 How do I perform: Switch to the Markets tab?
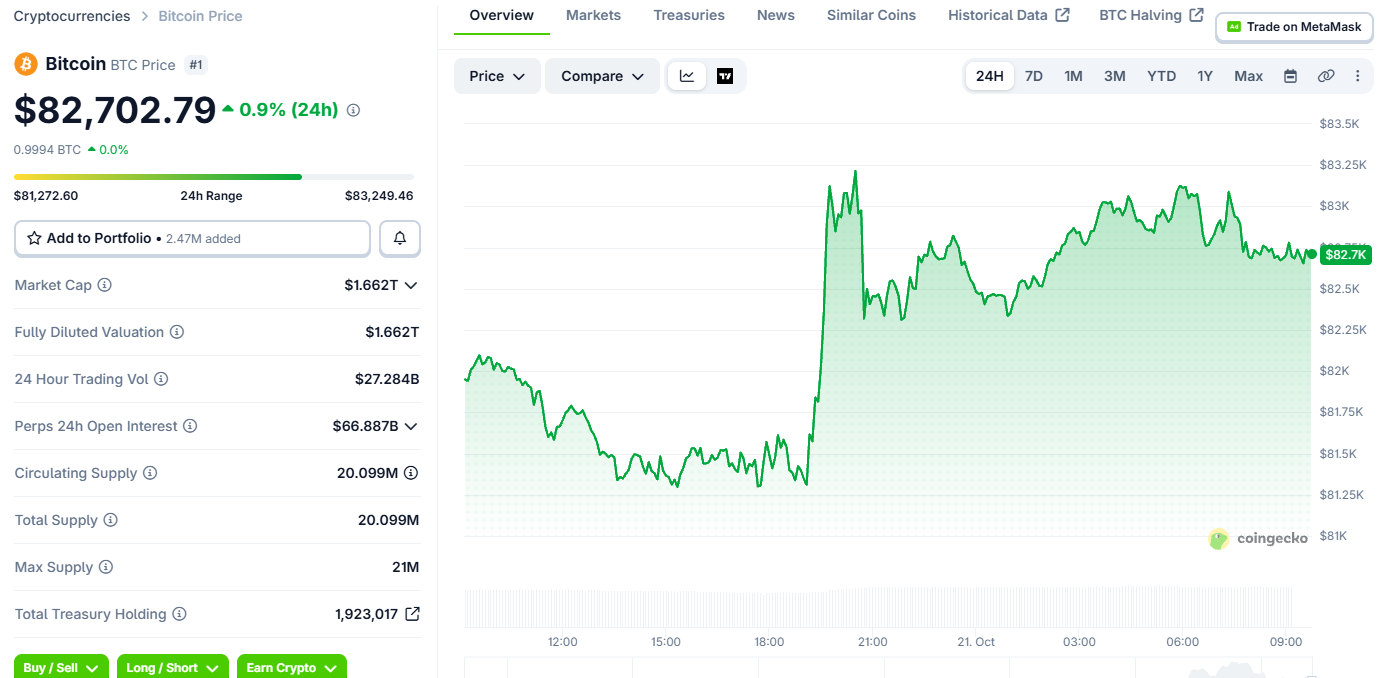pos(593,15)
